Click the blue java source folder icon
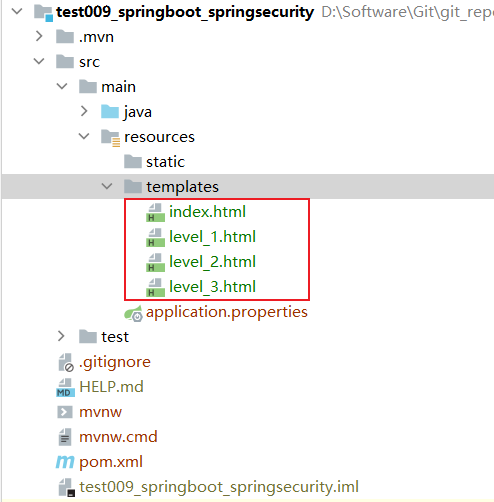 [x=110, y=112]
